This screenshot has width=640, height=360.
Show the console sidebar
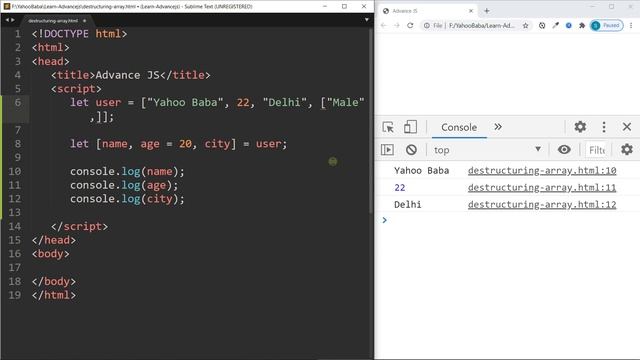[387, 150]
